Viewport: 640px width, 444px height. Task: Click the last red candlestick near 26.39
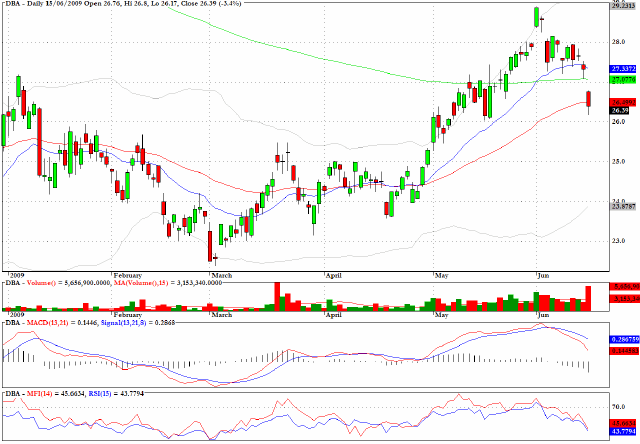(x=589, y=99)
